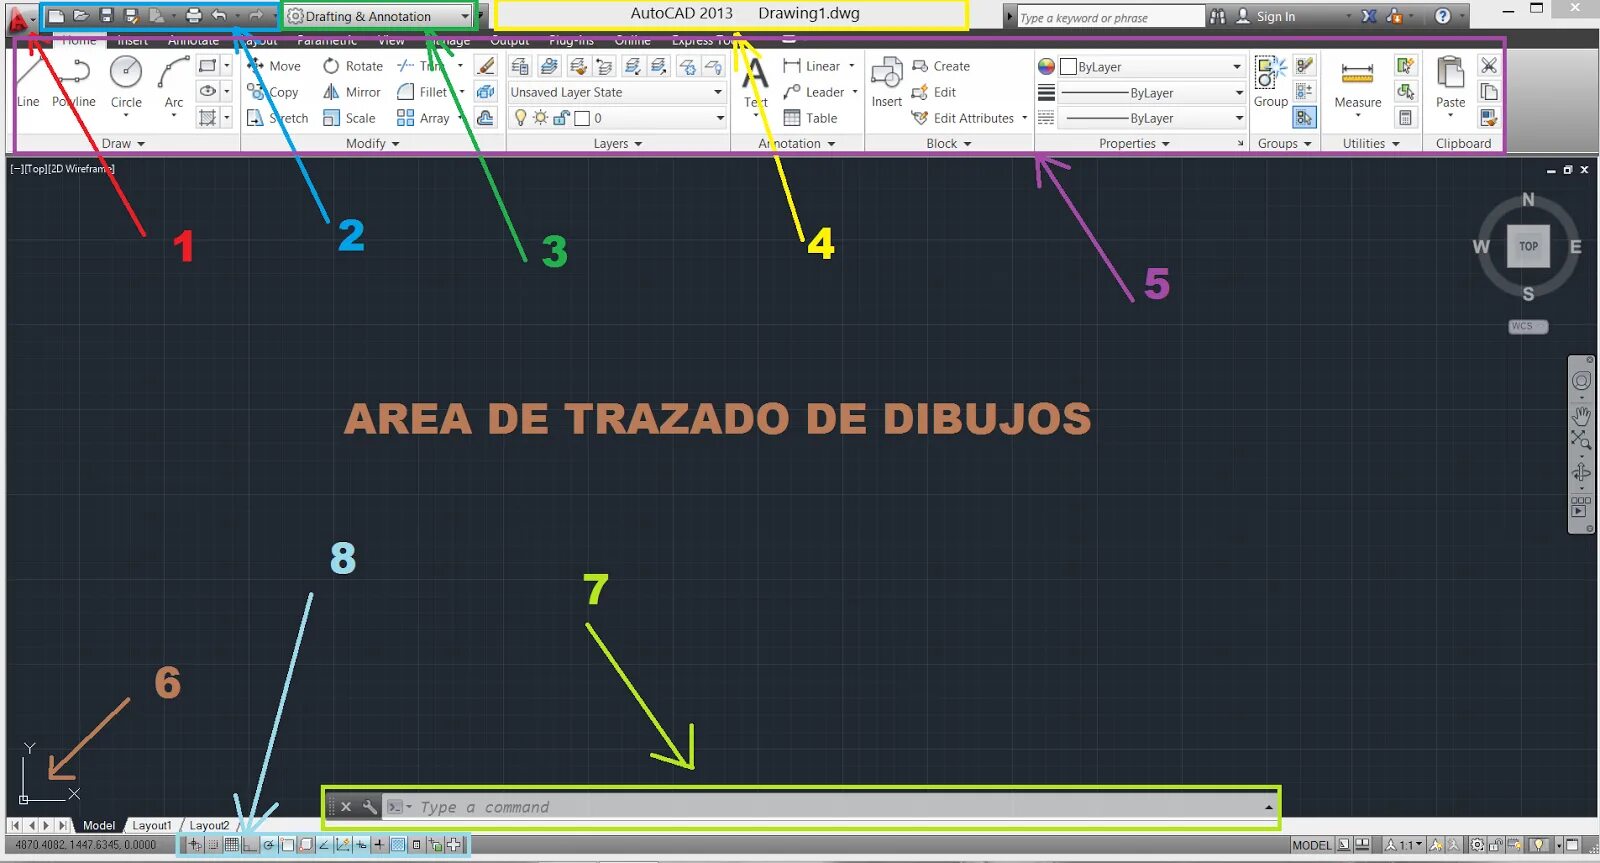Screen dimensions: 1600x863
Task: Expand the Properties panel
Action: point(1134,143)
